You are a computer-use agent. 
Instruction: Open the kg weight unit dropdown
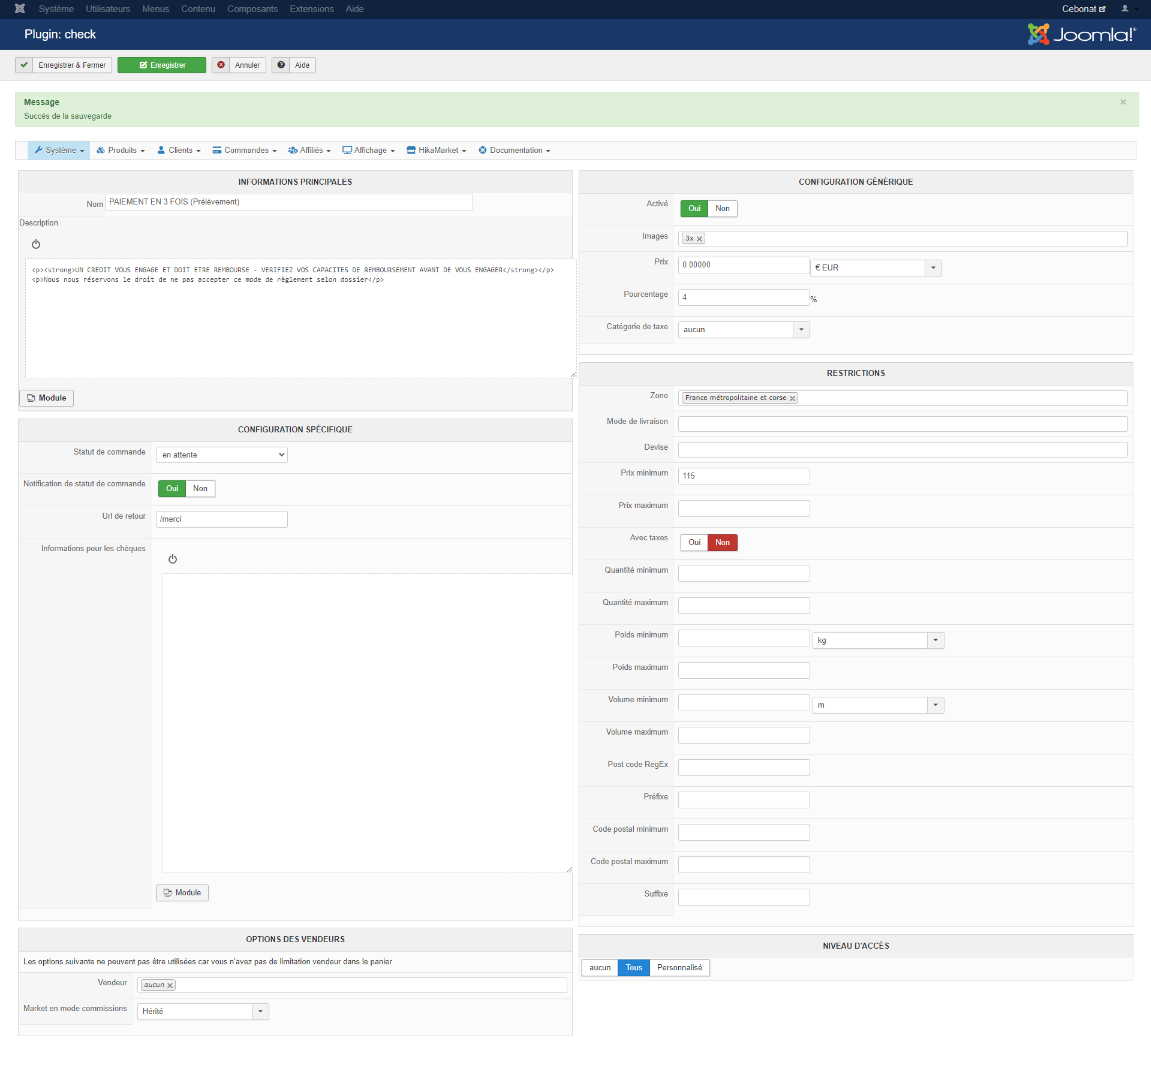(x=878, y=640)
